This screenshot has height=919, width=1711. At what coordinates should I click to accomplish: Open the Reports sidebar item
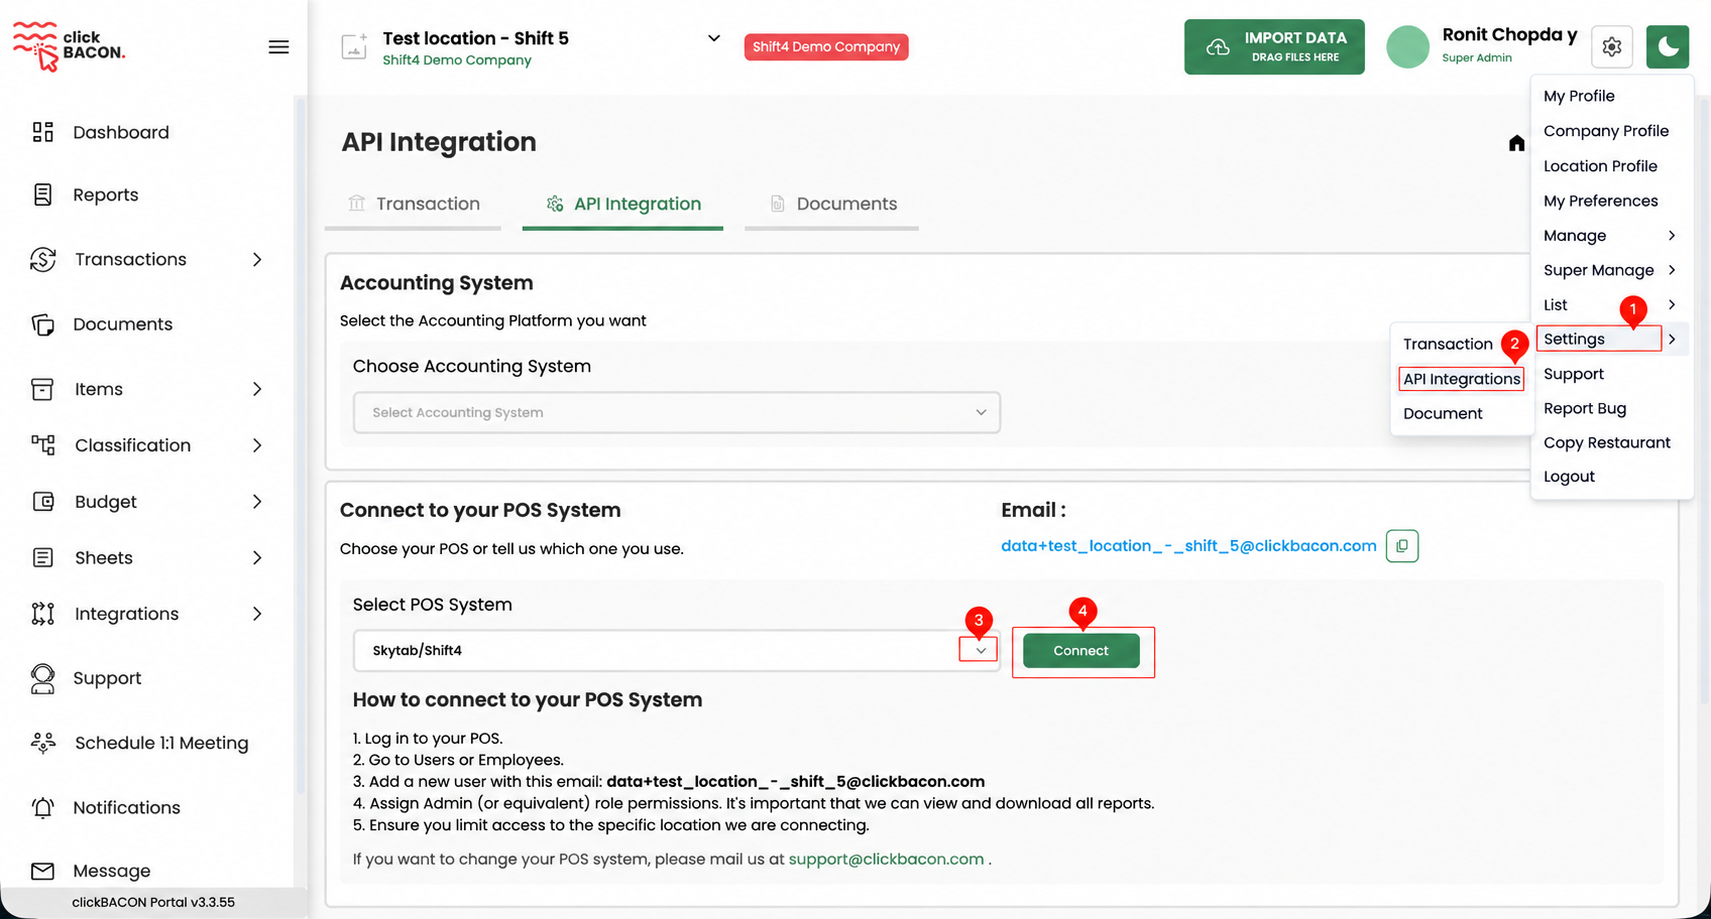pos(105,195)
